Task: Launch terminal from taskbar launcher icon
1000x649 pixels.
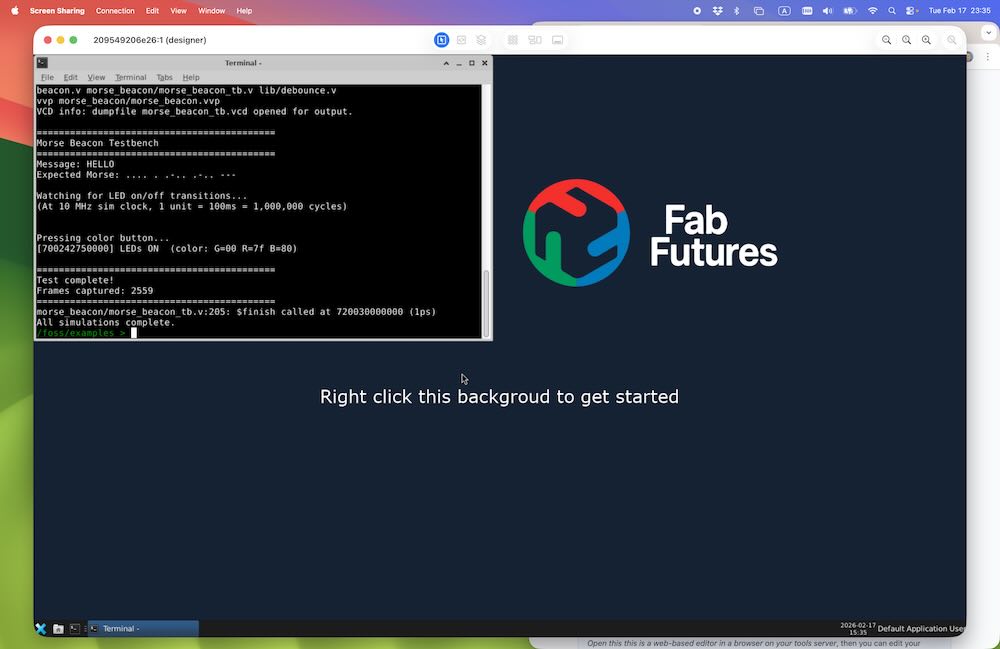Action: (74, 629)
